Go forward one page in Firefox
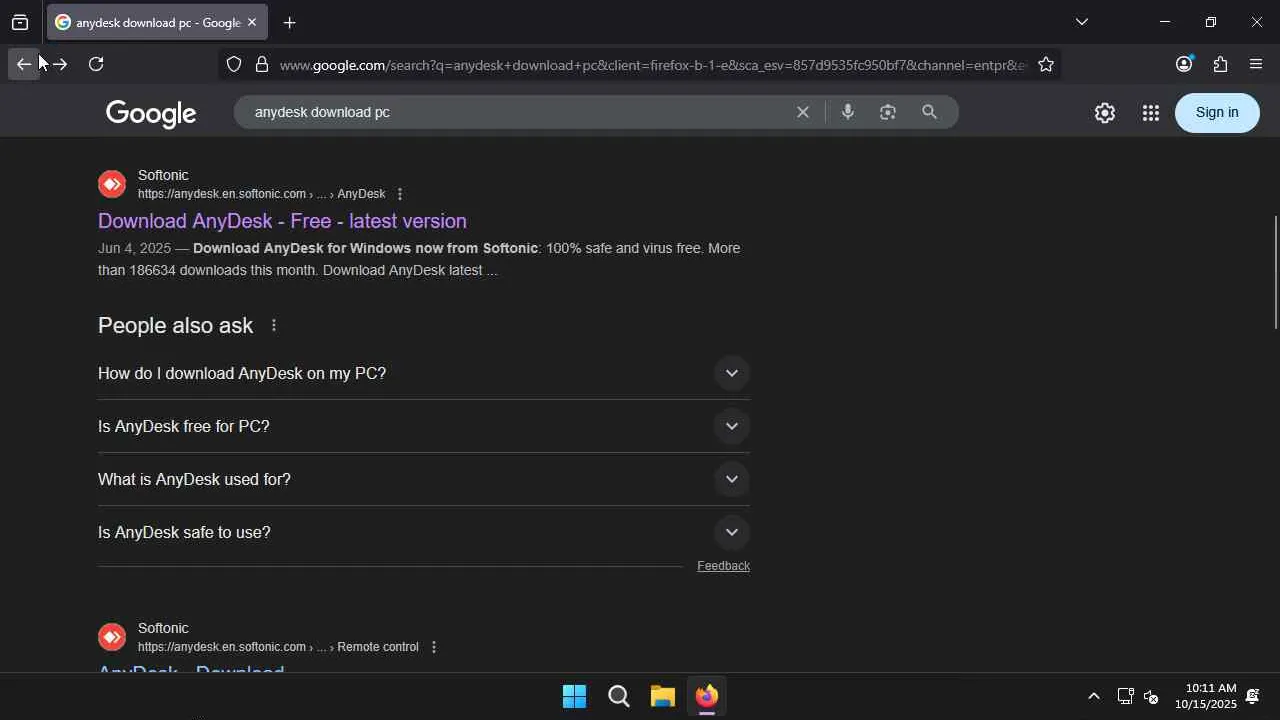The height and width of the screenshot is (720, 1280). pos(60,64)
